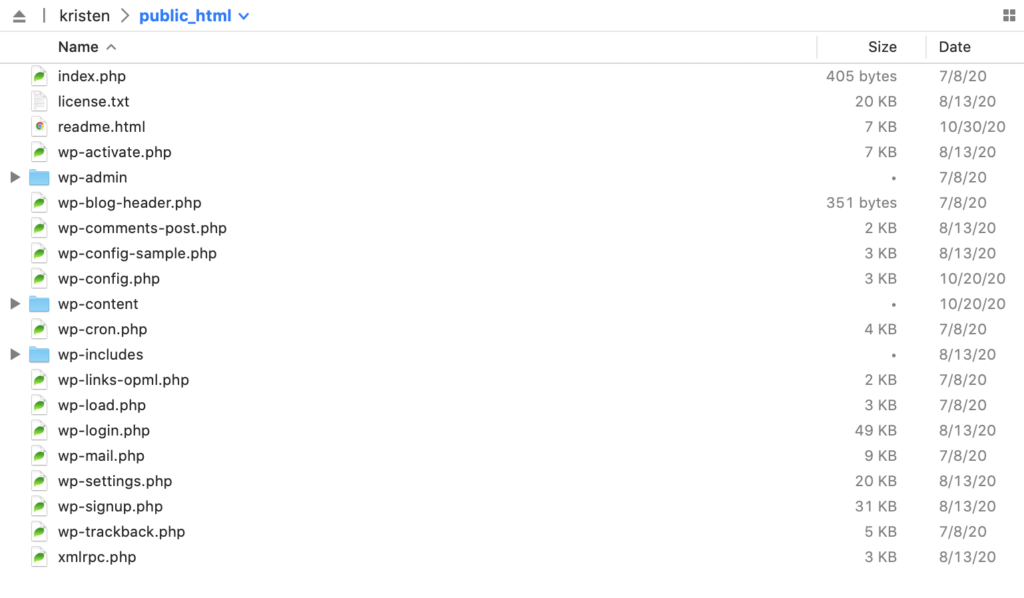Image resolution: width=1024 pixels, height=598 pixels.
Task: Select the index.php file name
Action: 92,76
